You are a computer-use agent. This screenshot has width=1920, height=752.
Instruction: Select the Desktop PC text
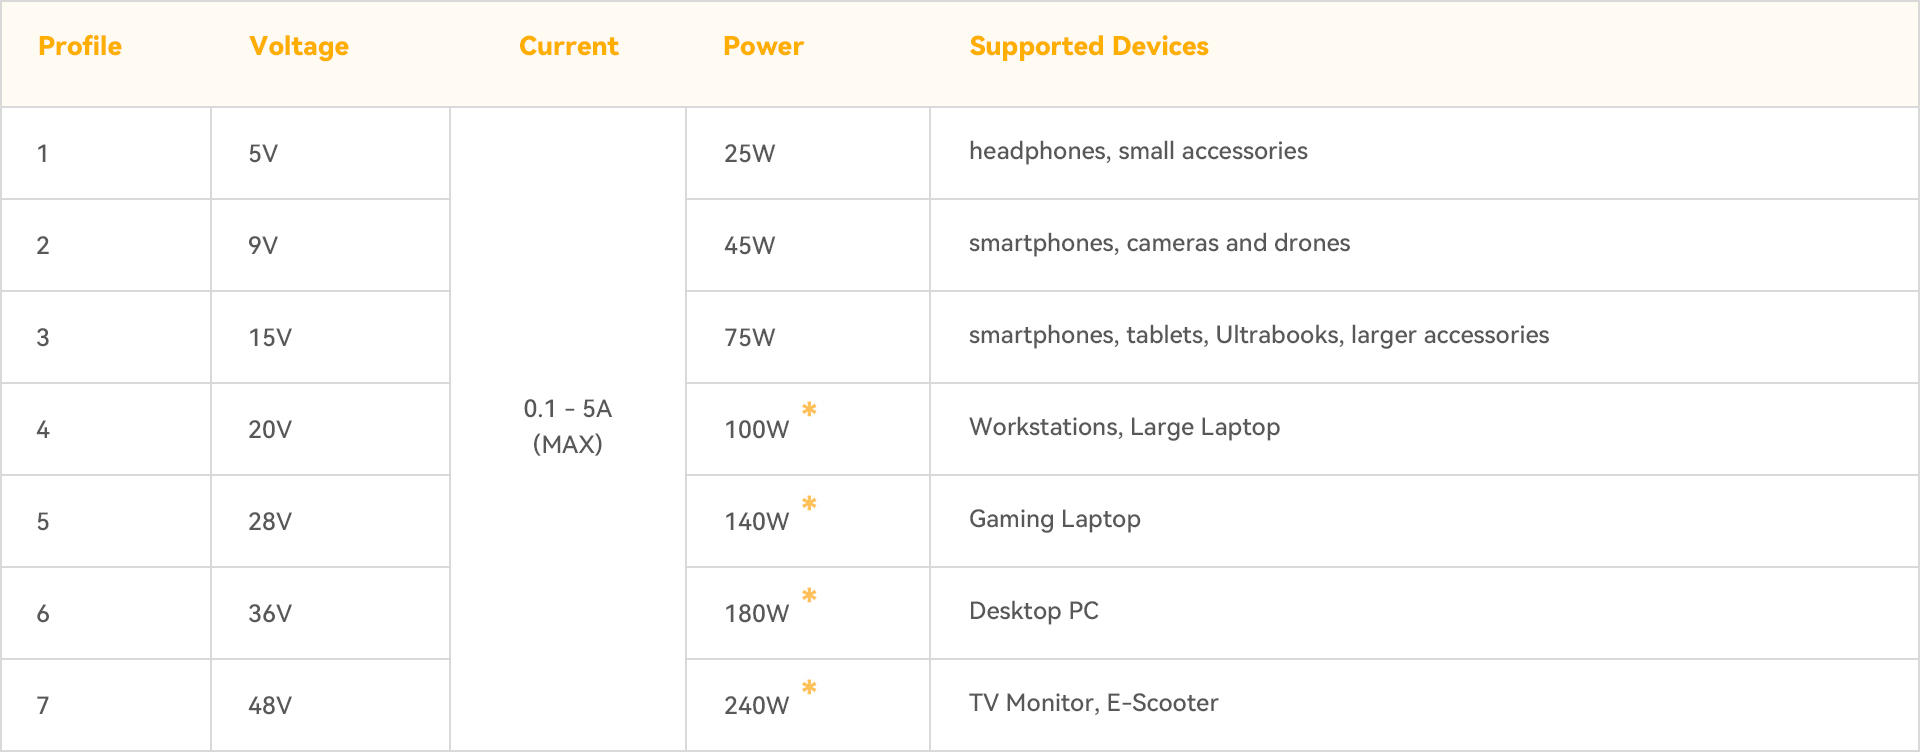[x=1034, y=611]
